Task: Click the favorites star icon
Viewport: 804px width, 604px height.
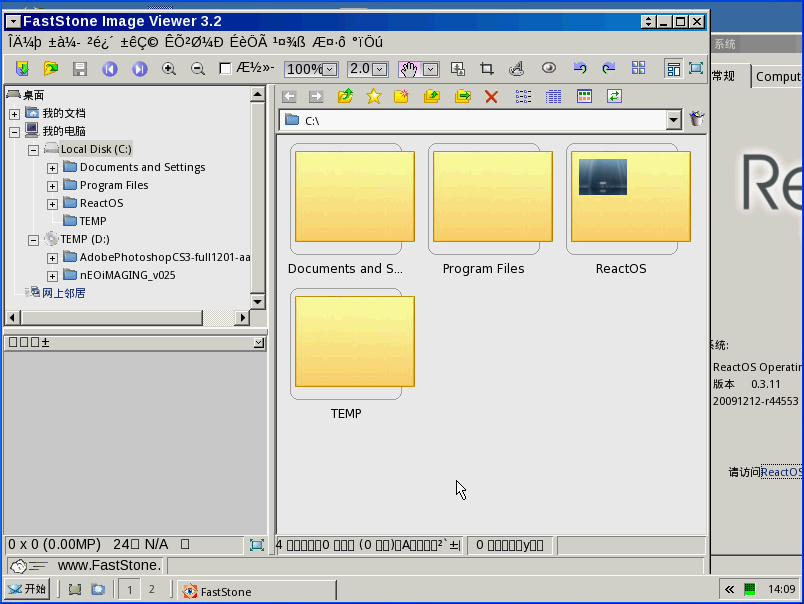Action: tap(374, 96)
